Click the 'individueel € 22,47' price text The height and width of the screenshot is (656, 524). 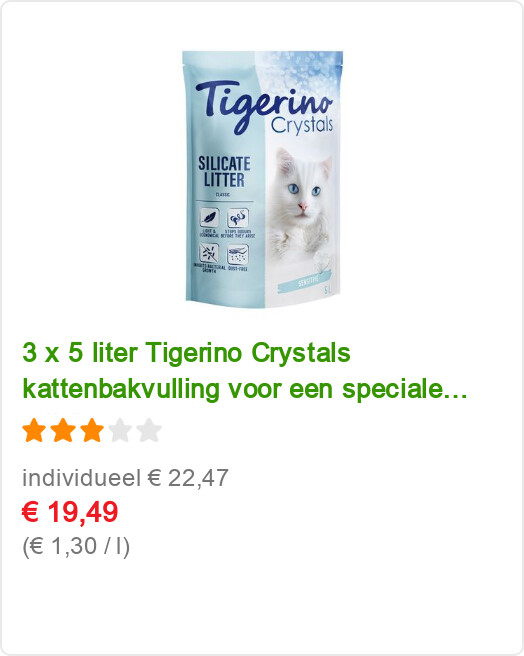(x=125, y=478)
